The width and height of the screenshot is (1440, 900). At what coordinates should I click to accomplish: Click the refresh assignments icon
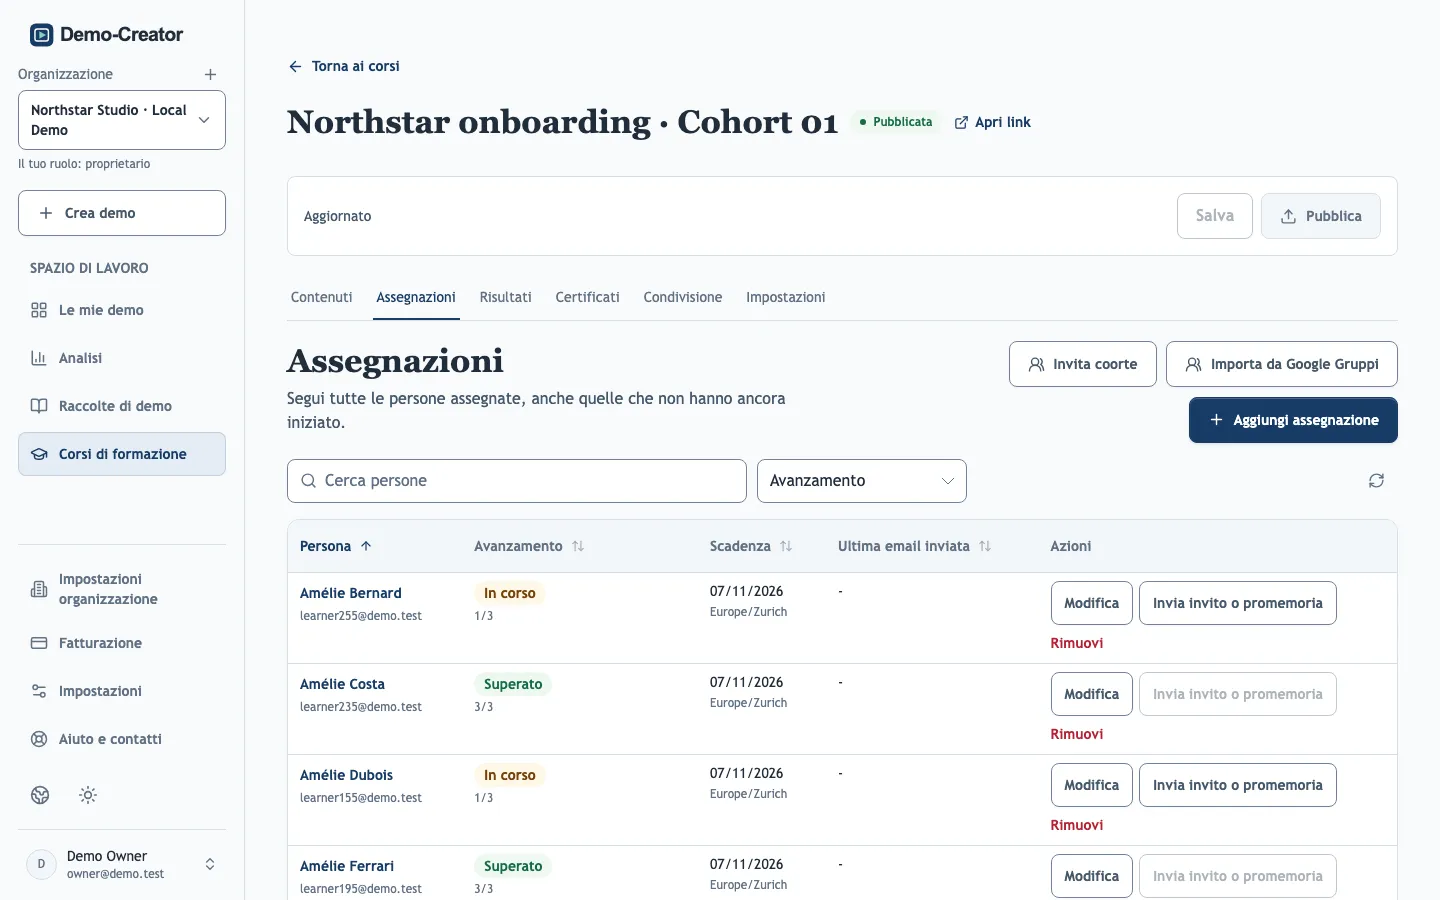pos(1376,481)
